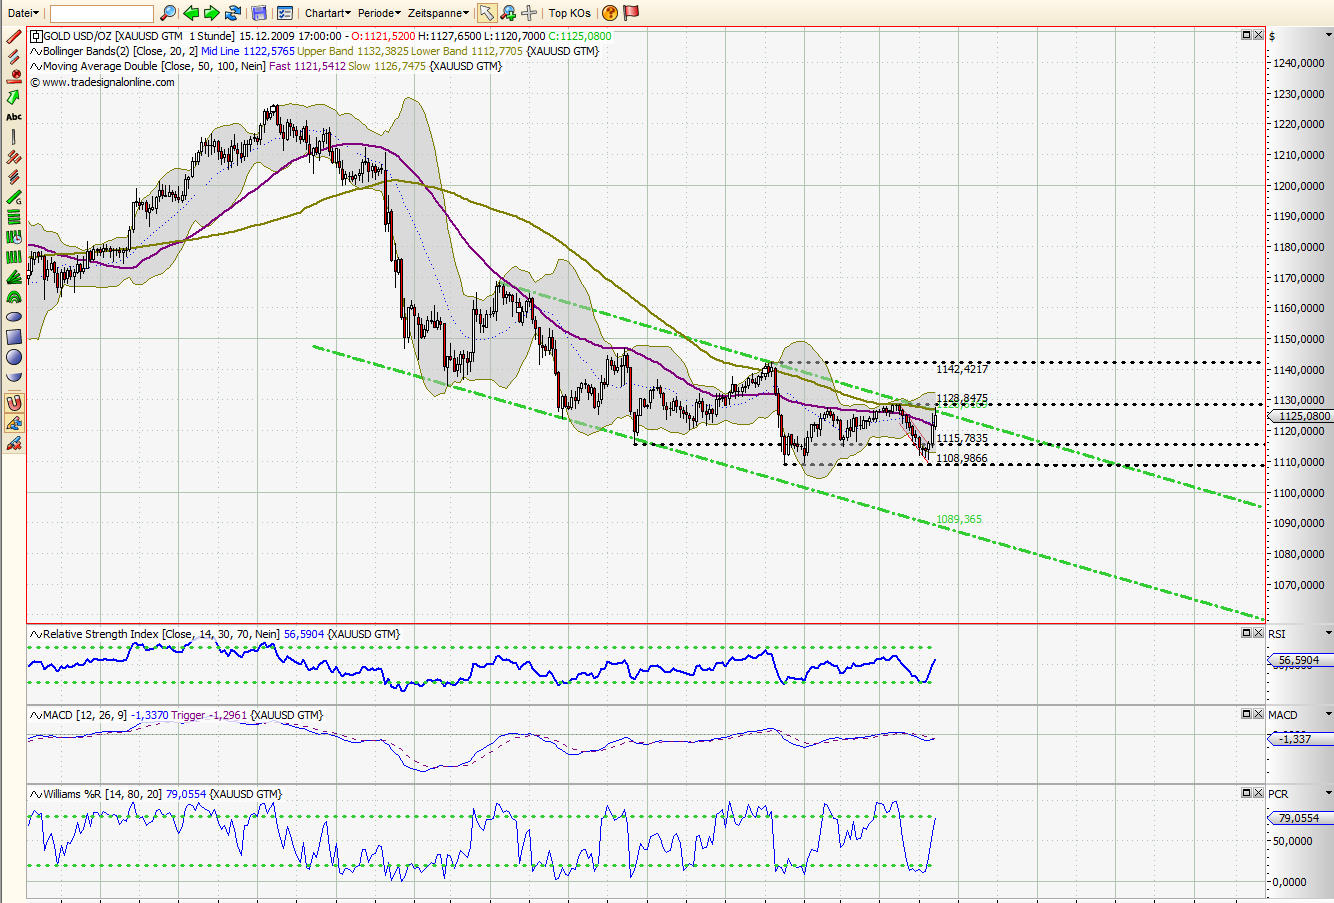Click the Relative Strength Index legend label
This screenshot has width=1334, height=903.
(x=215, y=634)
